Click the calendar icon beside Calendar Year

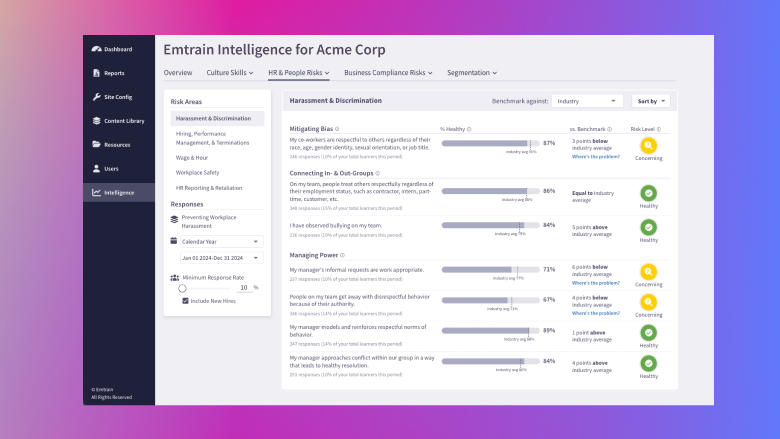coord(174,241)
